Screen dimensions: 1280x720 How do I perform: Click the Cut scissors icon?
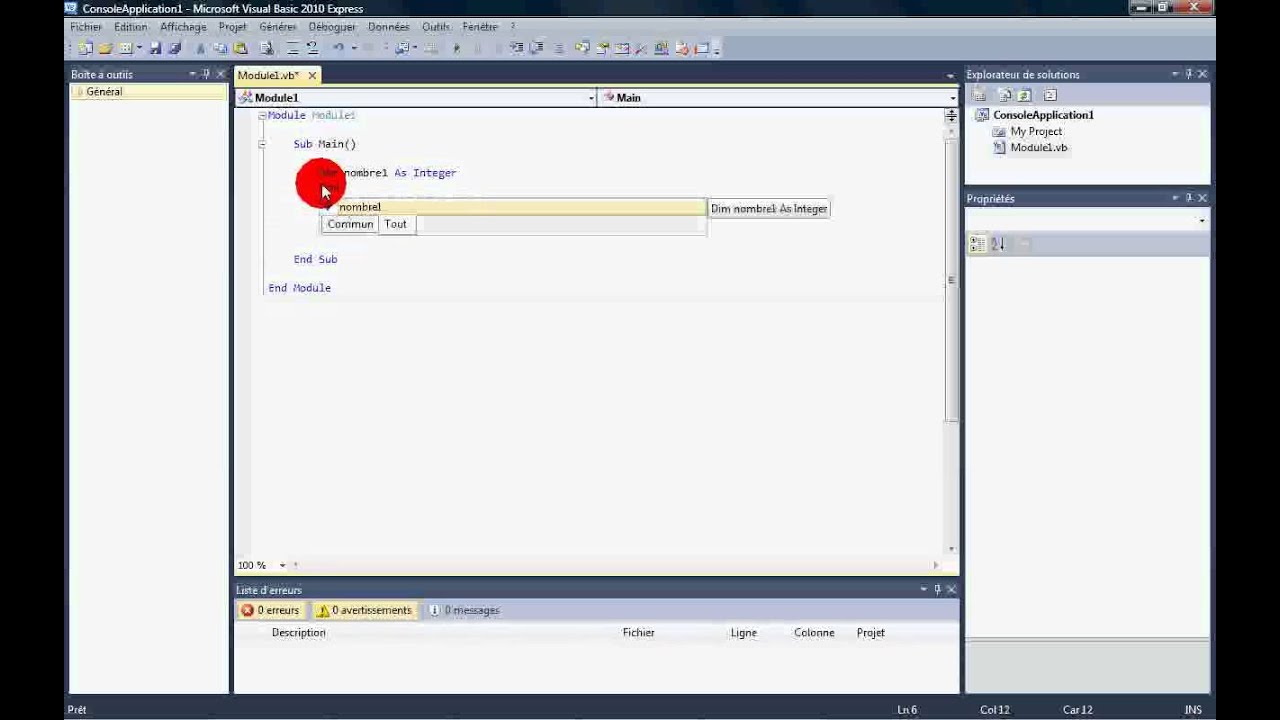(x=200, y=48)
